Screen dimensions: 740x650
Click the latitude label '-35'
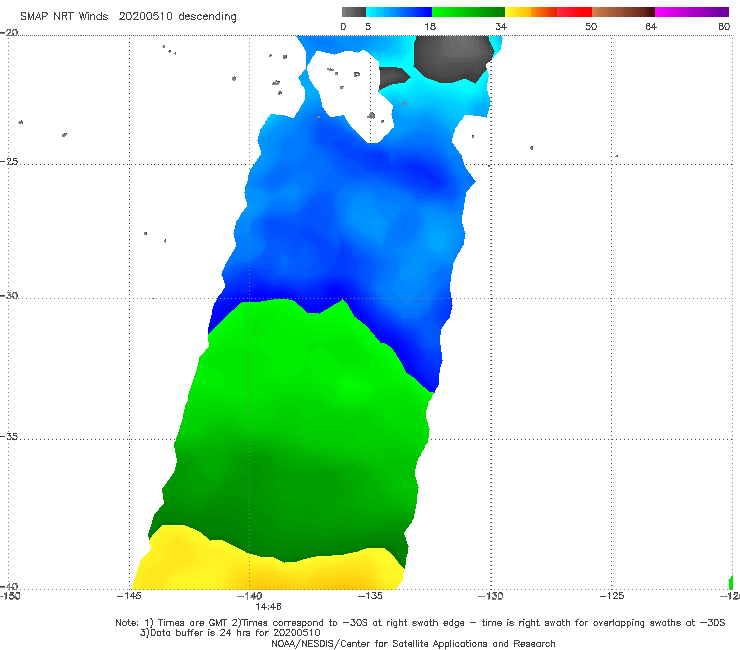point(9,437)
